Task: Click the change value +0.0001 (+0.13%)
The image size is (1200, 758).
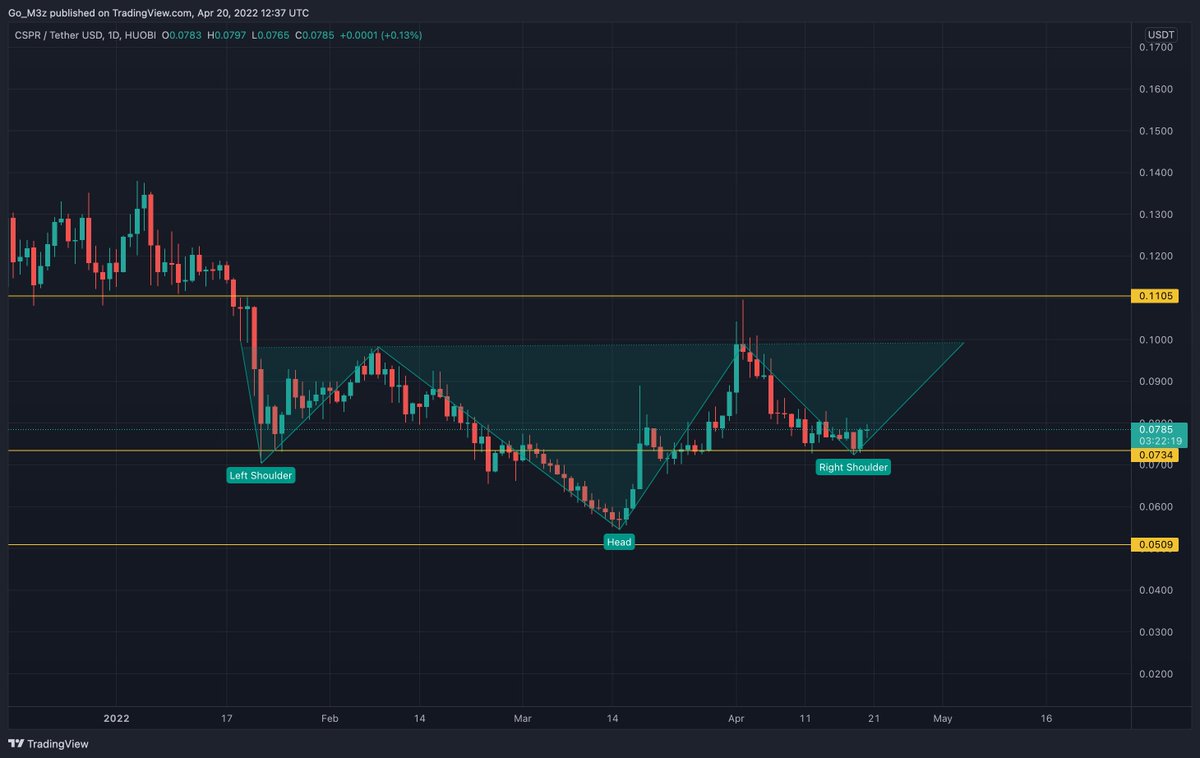Action: click(381, 35)
